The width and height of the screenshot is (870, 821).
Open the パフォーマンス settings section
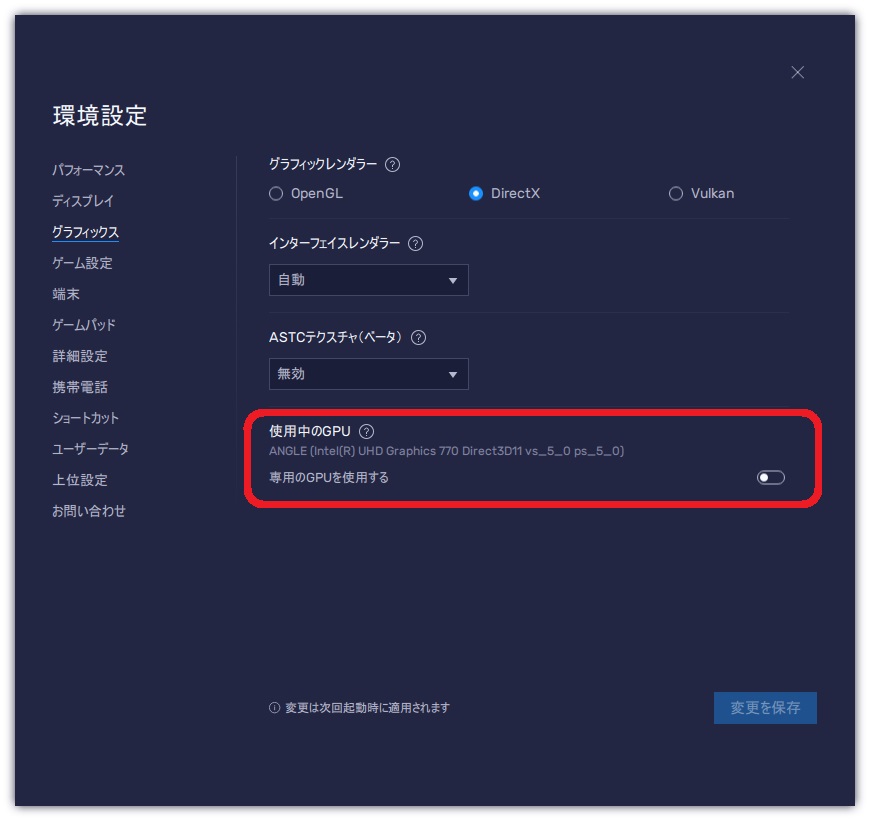pyautogui.click(x=89, y=170)
